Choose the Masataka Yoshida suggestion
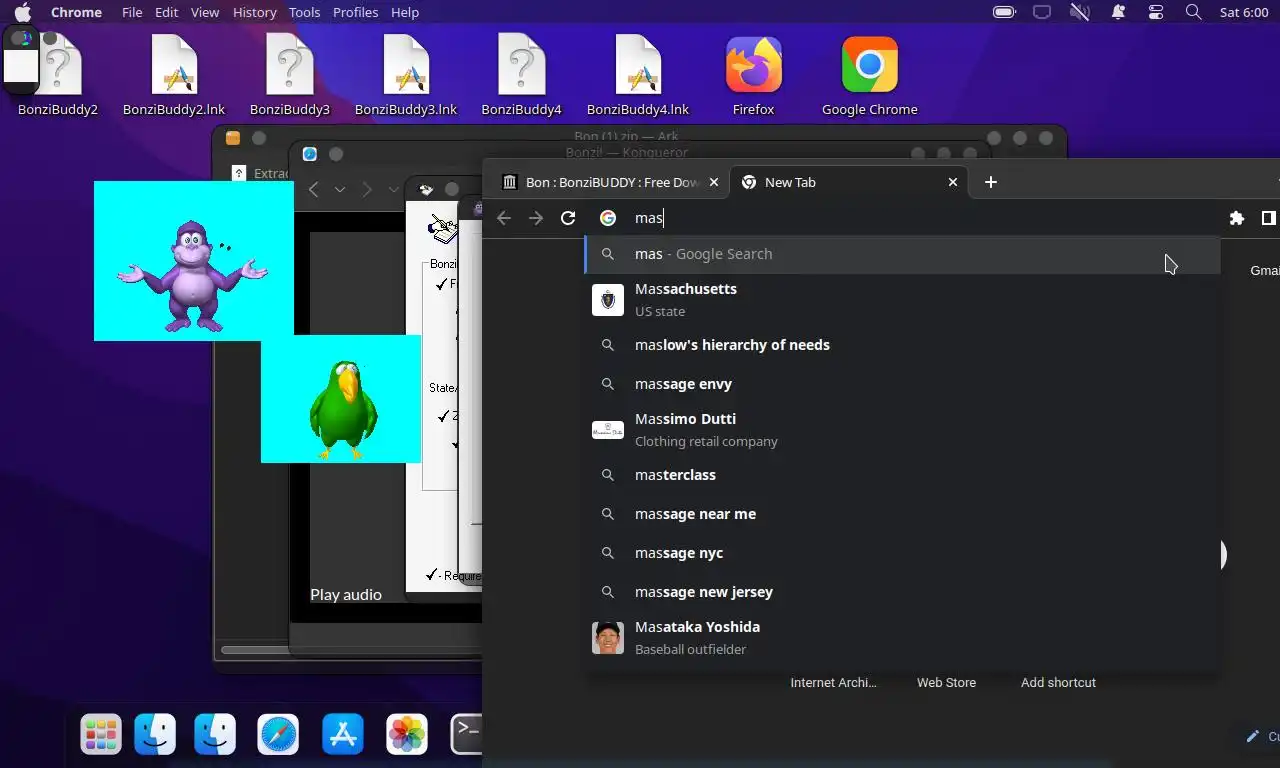Screen dimensions: 1280x768 (902, 637)
